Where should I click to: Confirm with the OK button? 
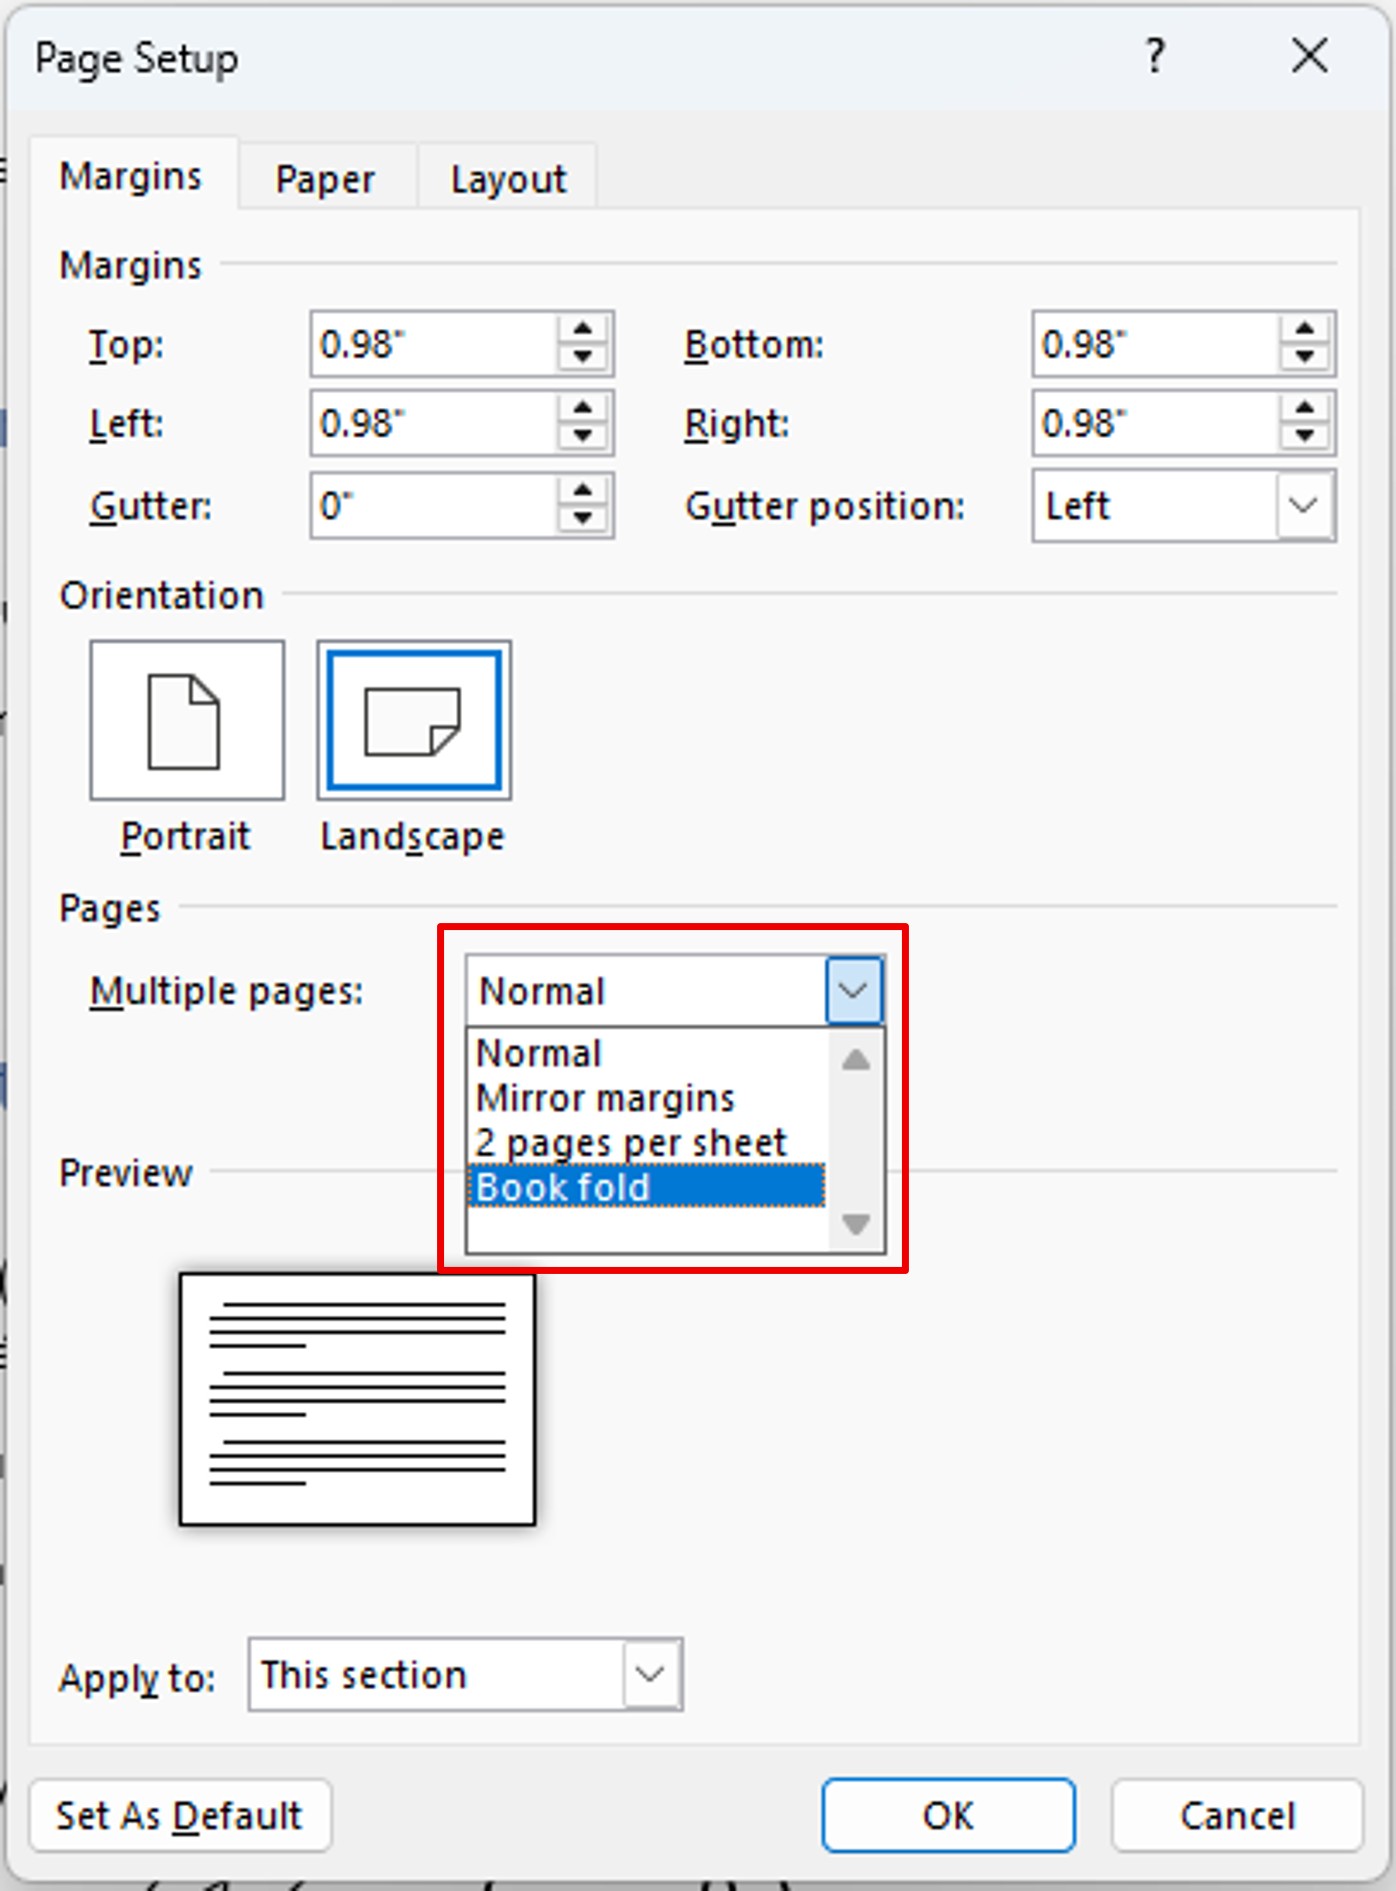[948, 1815]
